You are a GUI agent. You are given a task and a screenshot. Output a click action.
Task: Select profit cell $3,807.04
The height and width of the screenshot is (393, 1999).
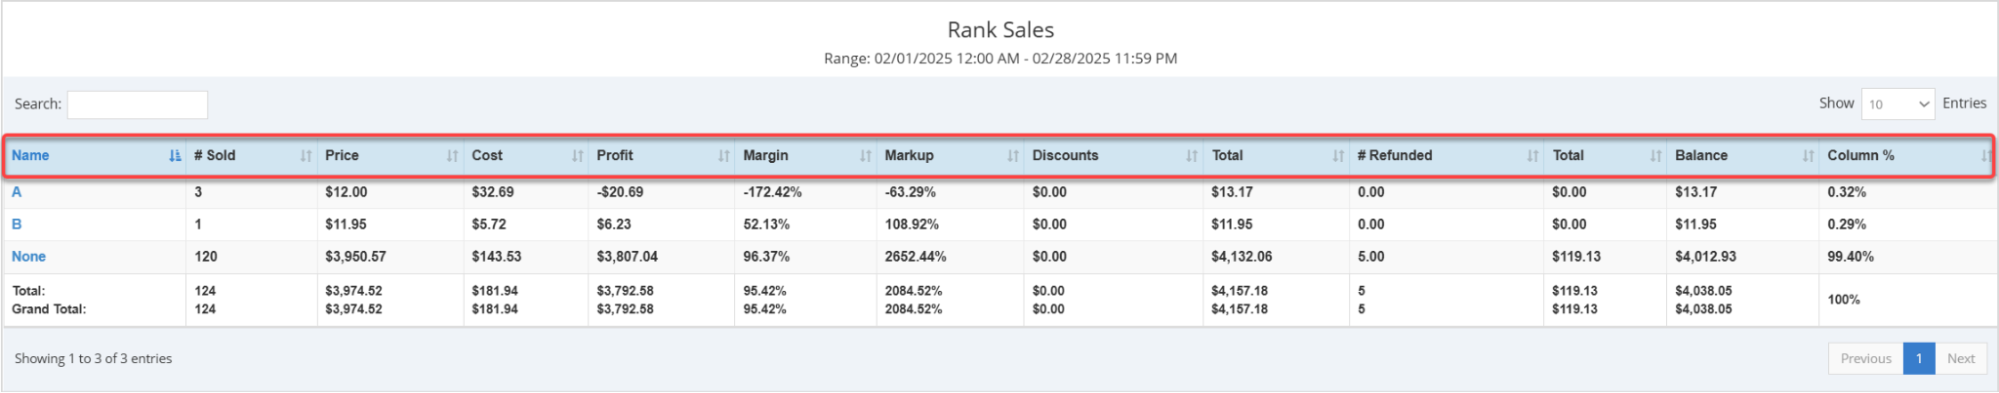(627, 257)
